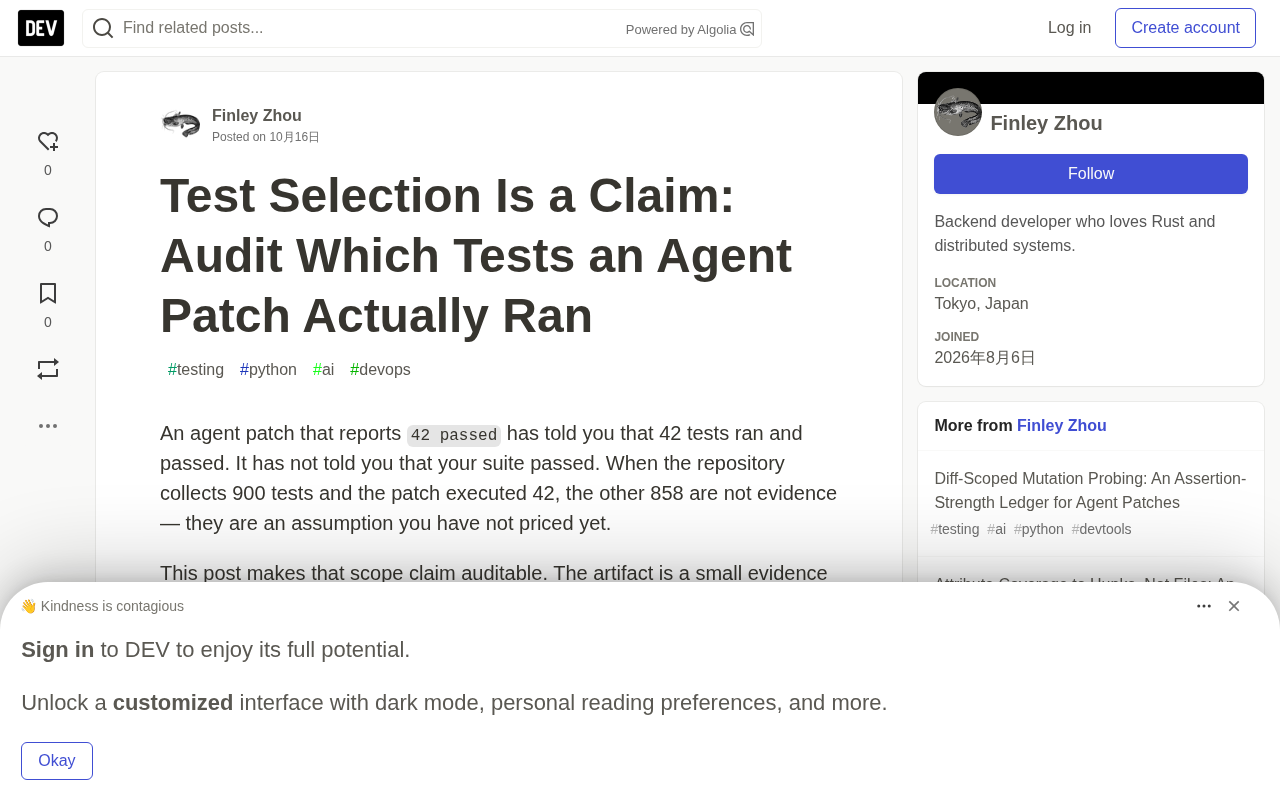Click the boost repost arrows icon

point(48,369)
